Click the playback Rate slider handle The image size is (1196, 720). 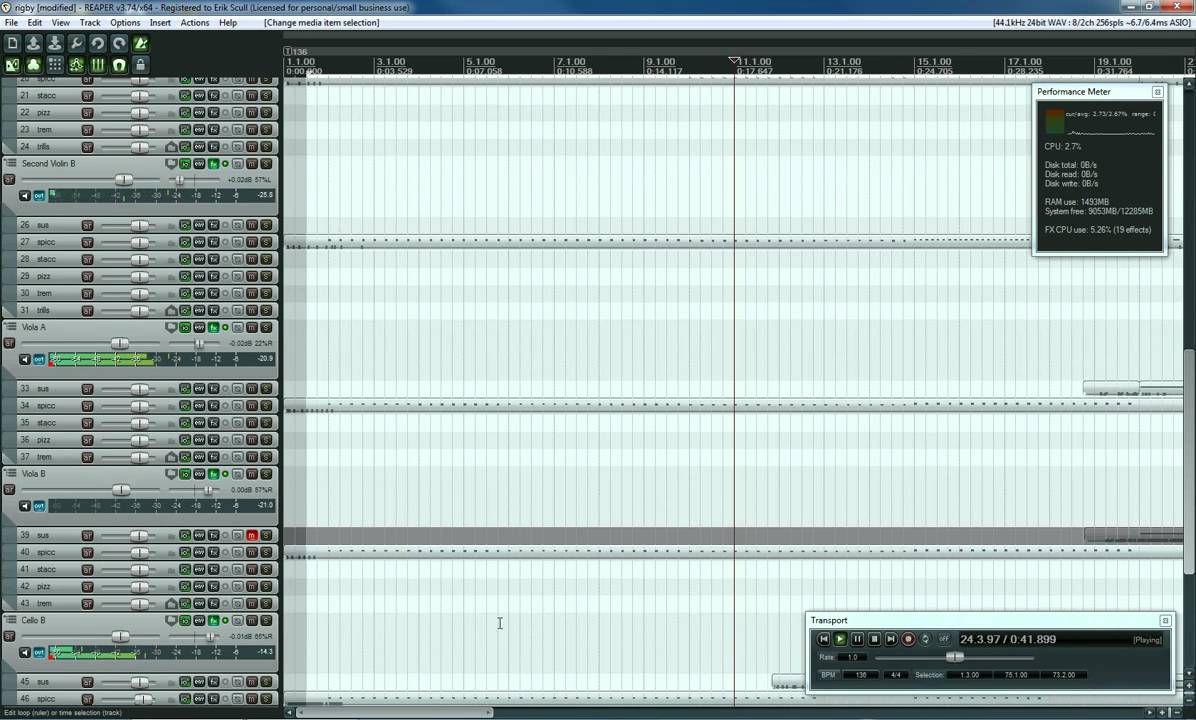tap(955, 657)
